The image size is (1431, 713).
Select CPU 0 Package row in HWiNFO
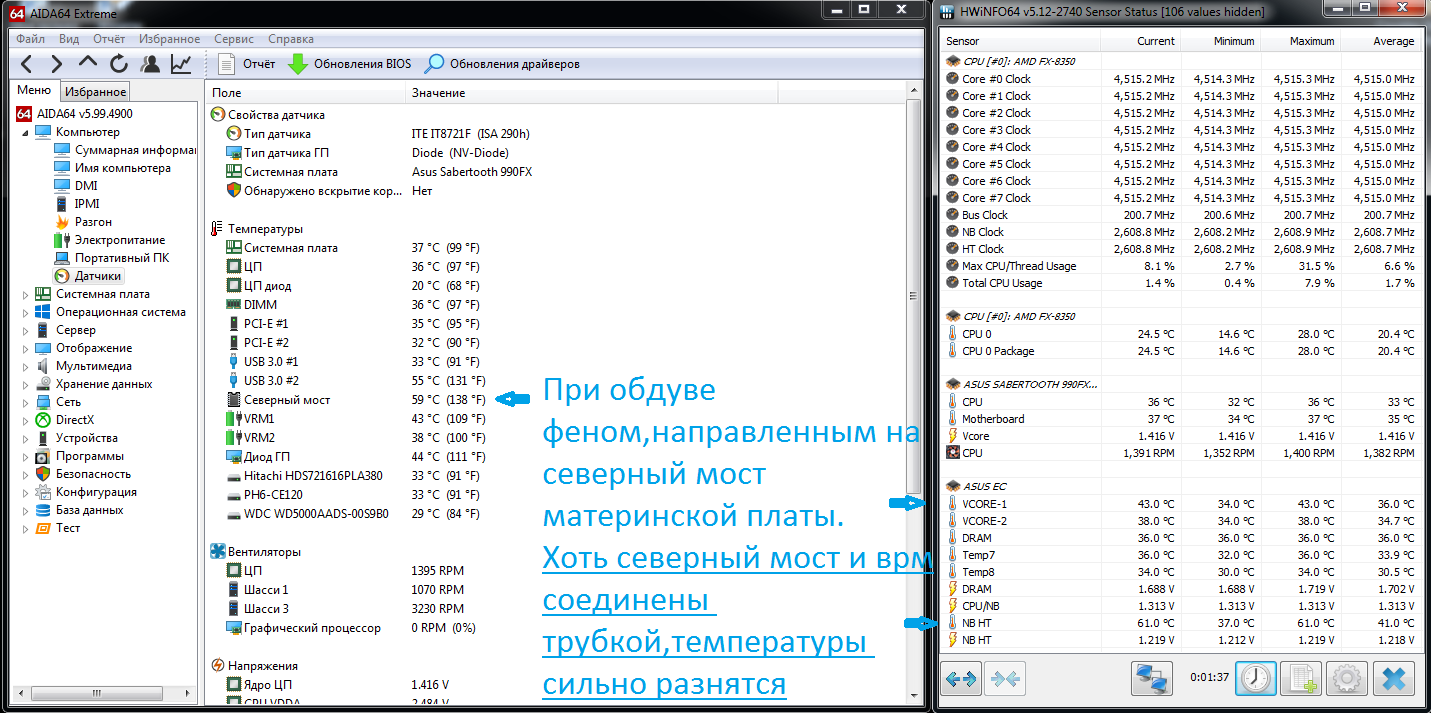click(1180, 351)
